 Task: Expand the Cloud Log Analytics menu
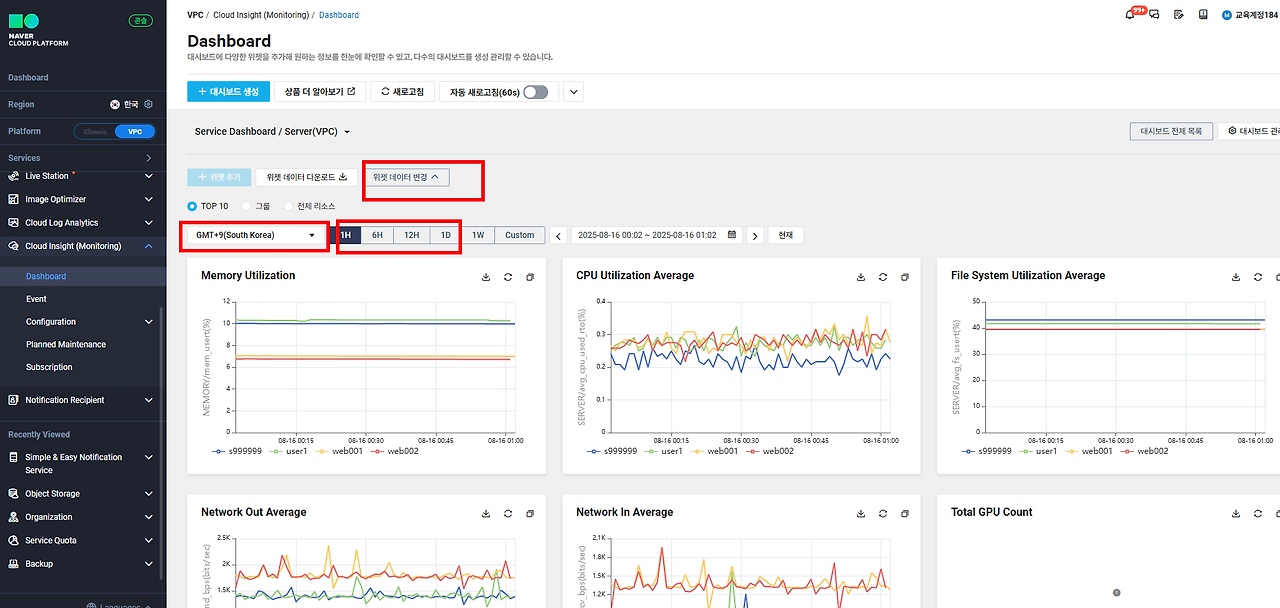click(x=82, y=223)
